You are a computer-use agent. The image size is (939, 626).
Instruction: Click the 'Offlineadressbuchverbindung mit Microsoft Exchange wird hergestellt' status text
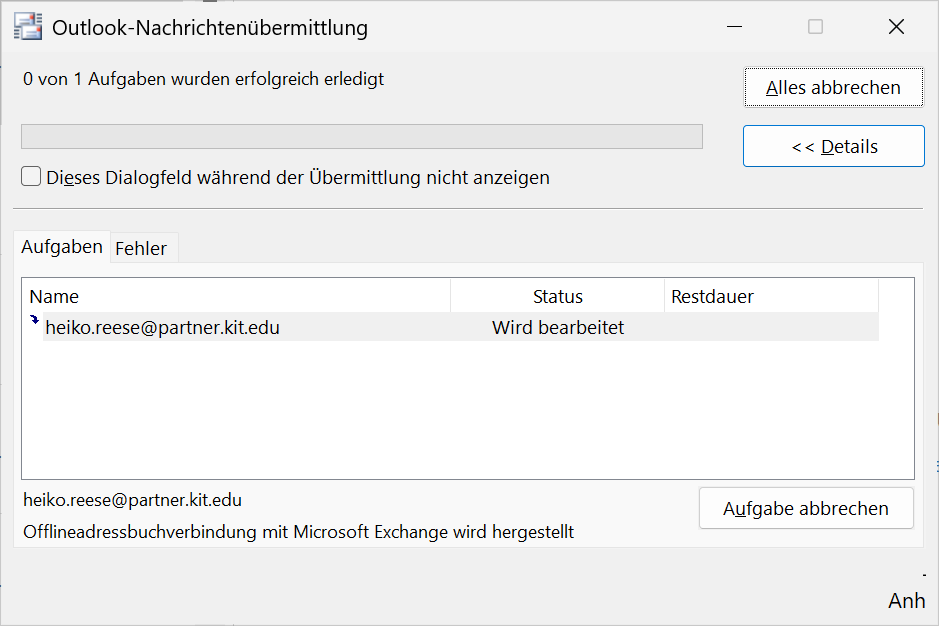click(298, 532)
